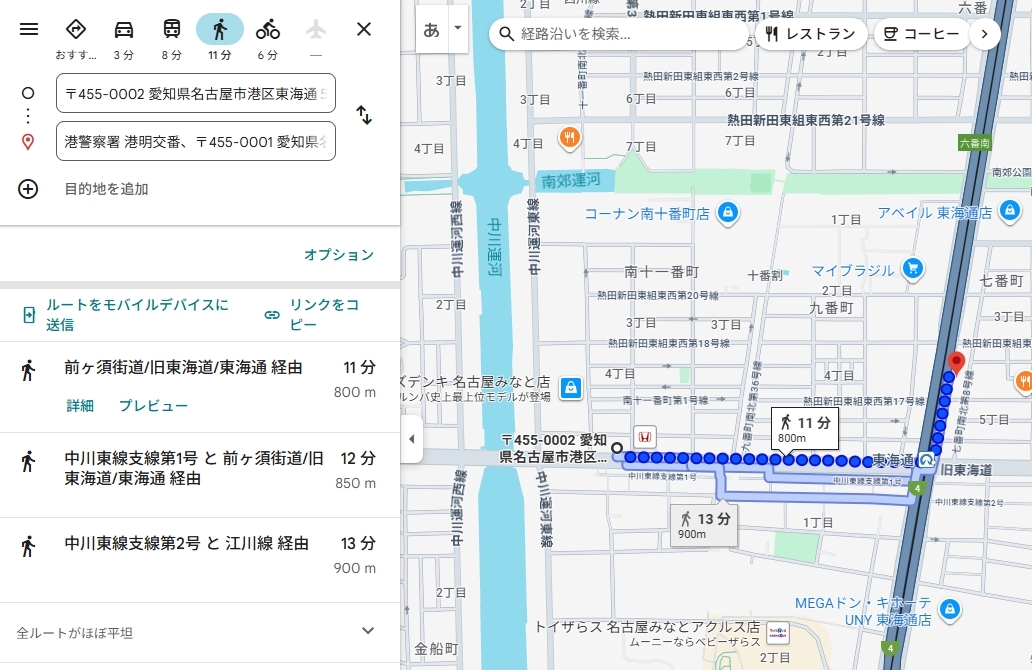Open プレビュー for the first route
The height and width of the screenshot is (670, 1032).
tap(153, 406)
